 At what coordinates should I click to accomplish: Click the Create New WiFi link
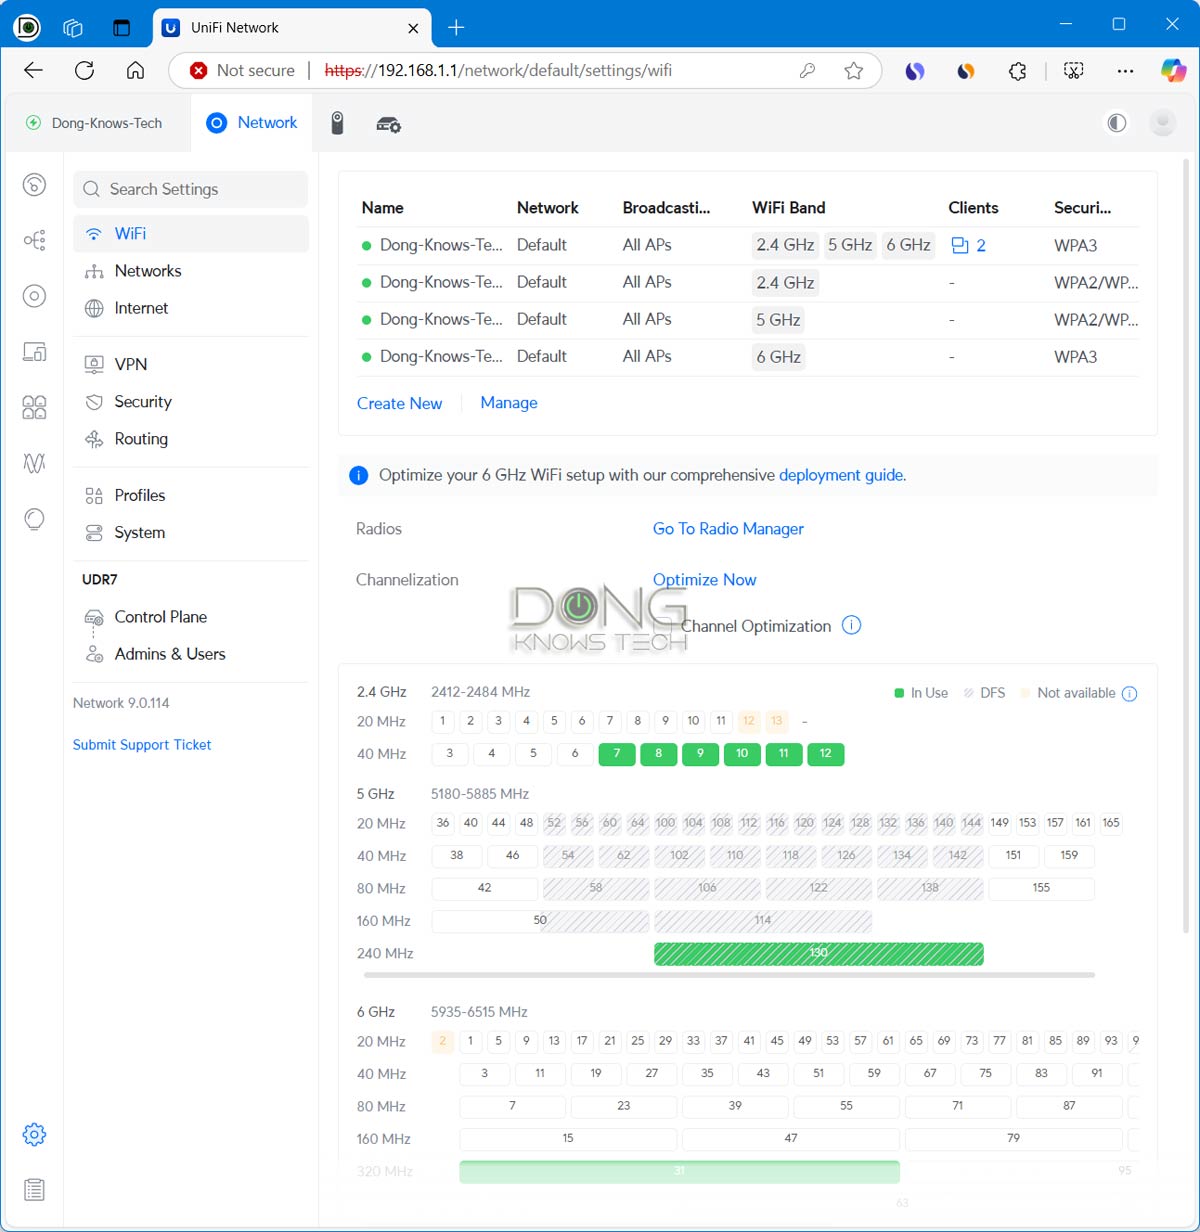399,403
